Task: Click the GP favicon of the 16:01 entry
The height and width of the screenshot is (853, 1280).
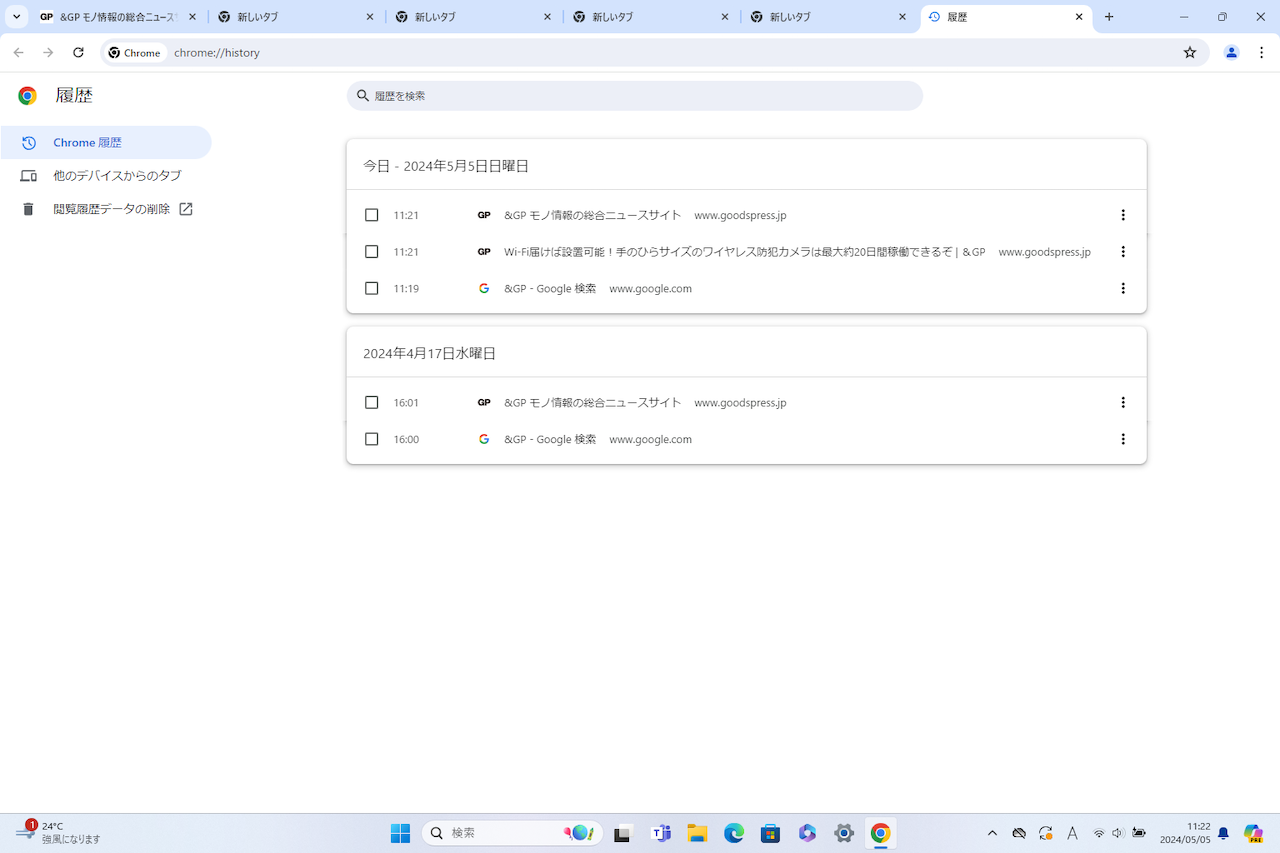Action: (x=484, y=403)
